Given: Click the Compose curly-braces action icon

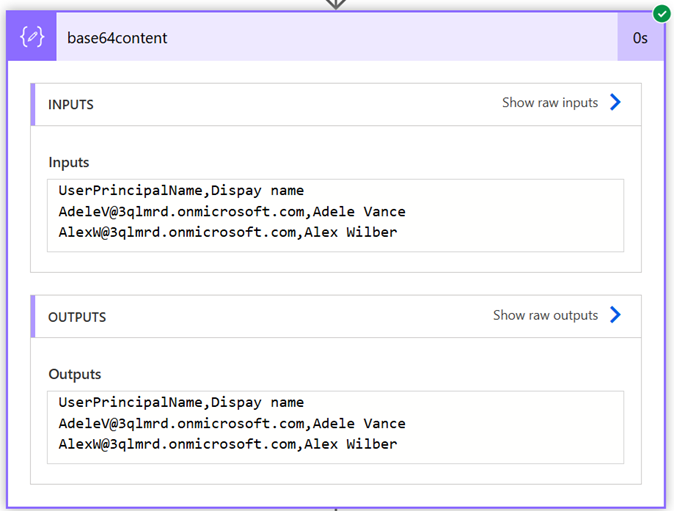Looking at the screenshot, I should (33, 37).
